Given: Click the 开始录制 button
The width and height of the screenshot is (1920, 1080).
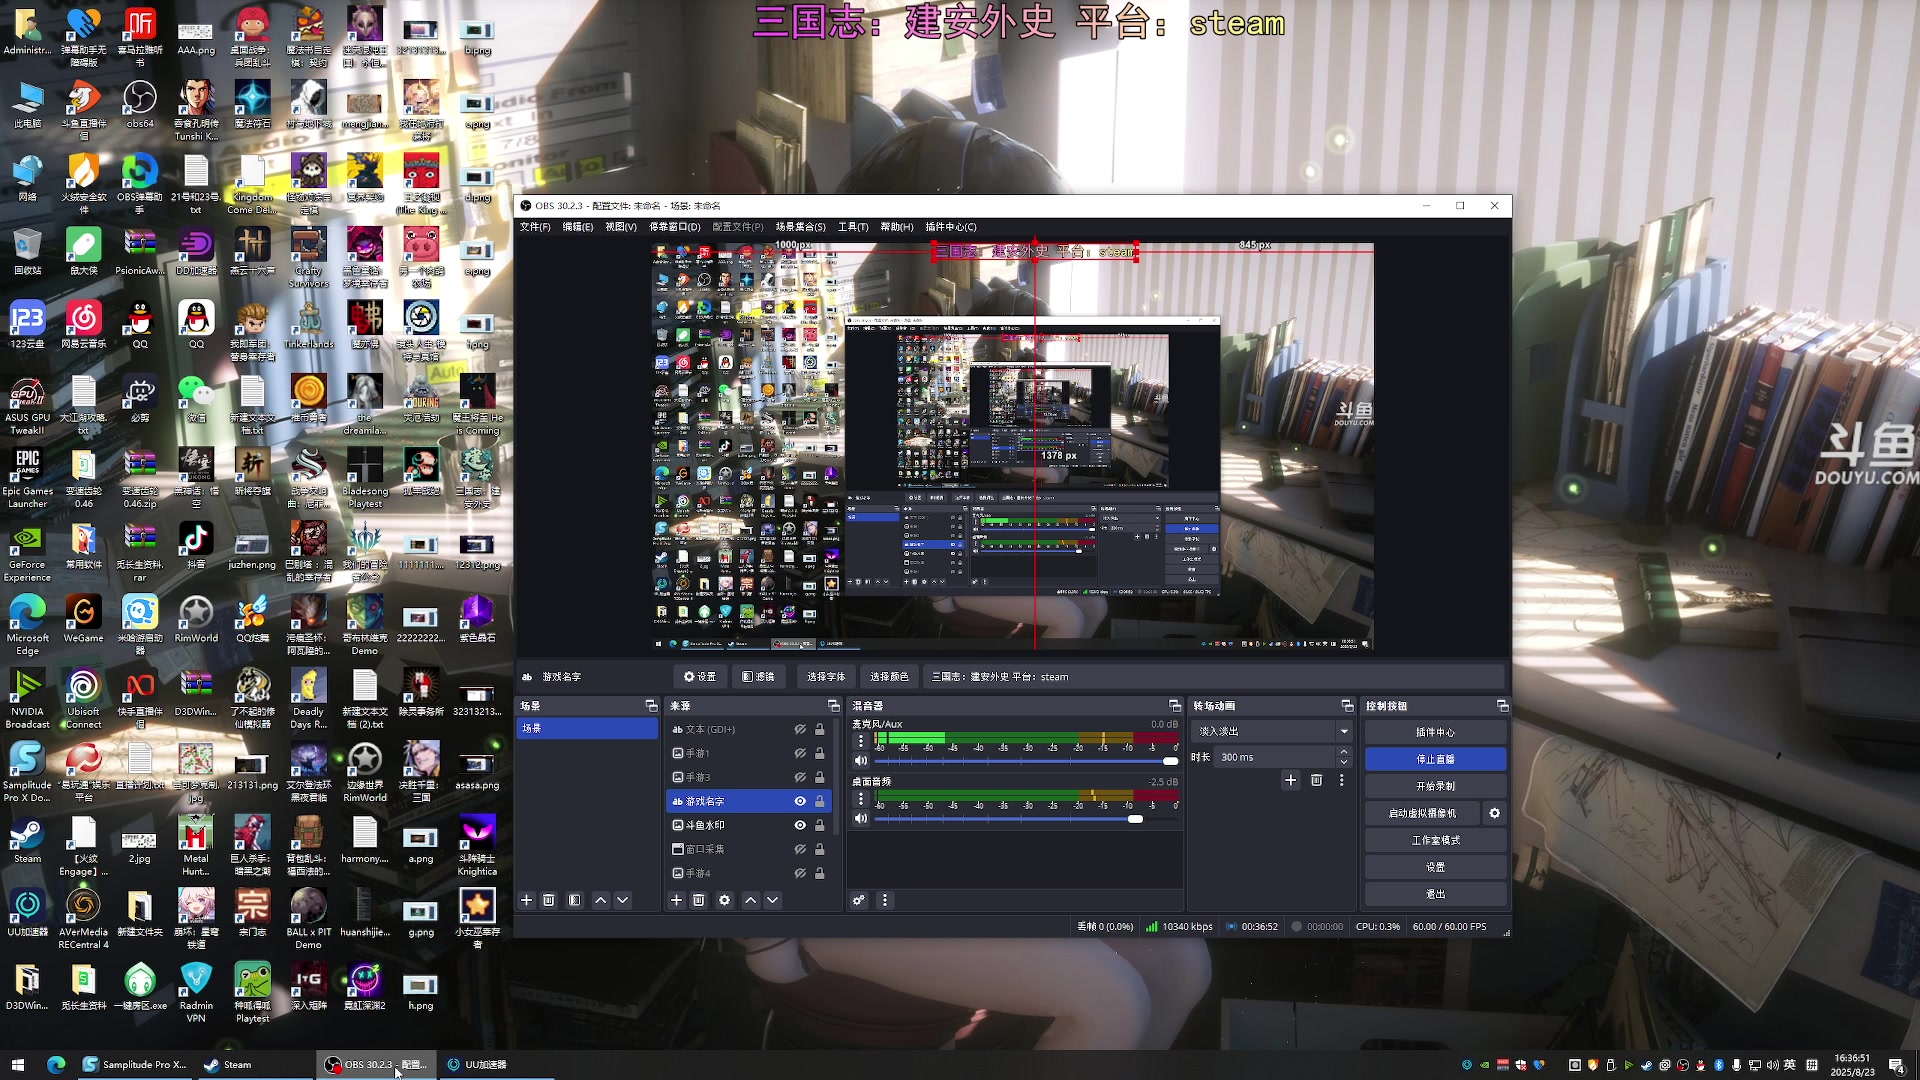Looking at the screenshot, I should click(x=1436, y=786).
